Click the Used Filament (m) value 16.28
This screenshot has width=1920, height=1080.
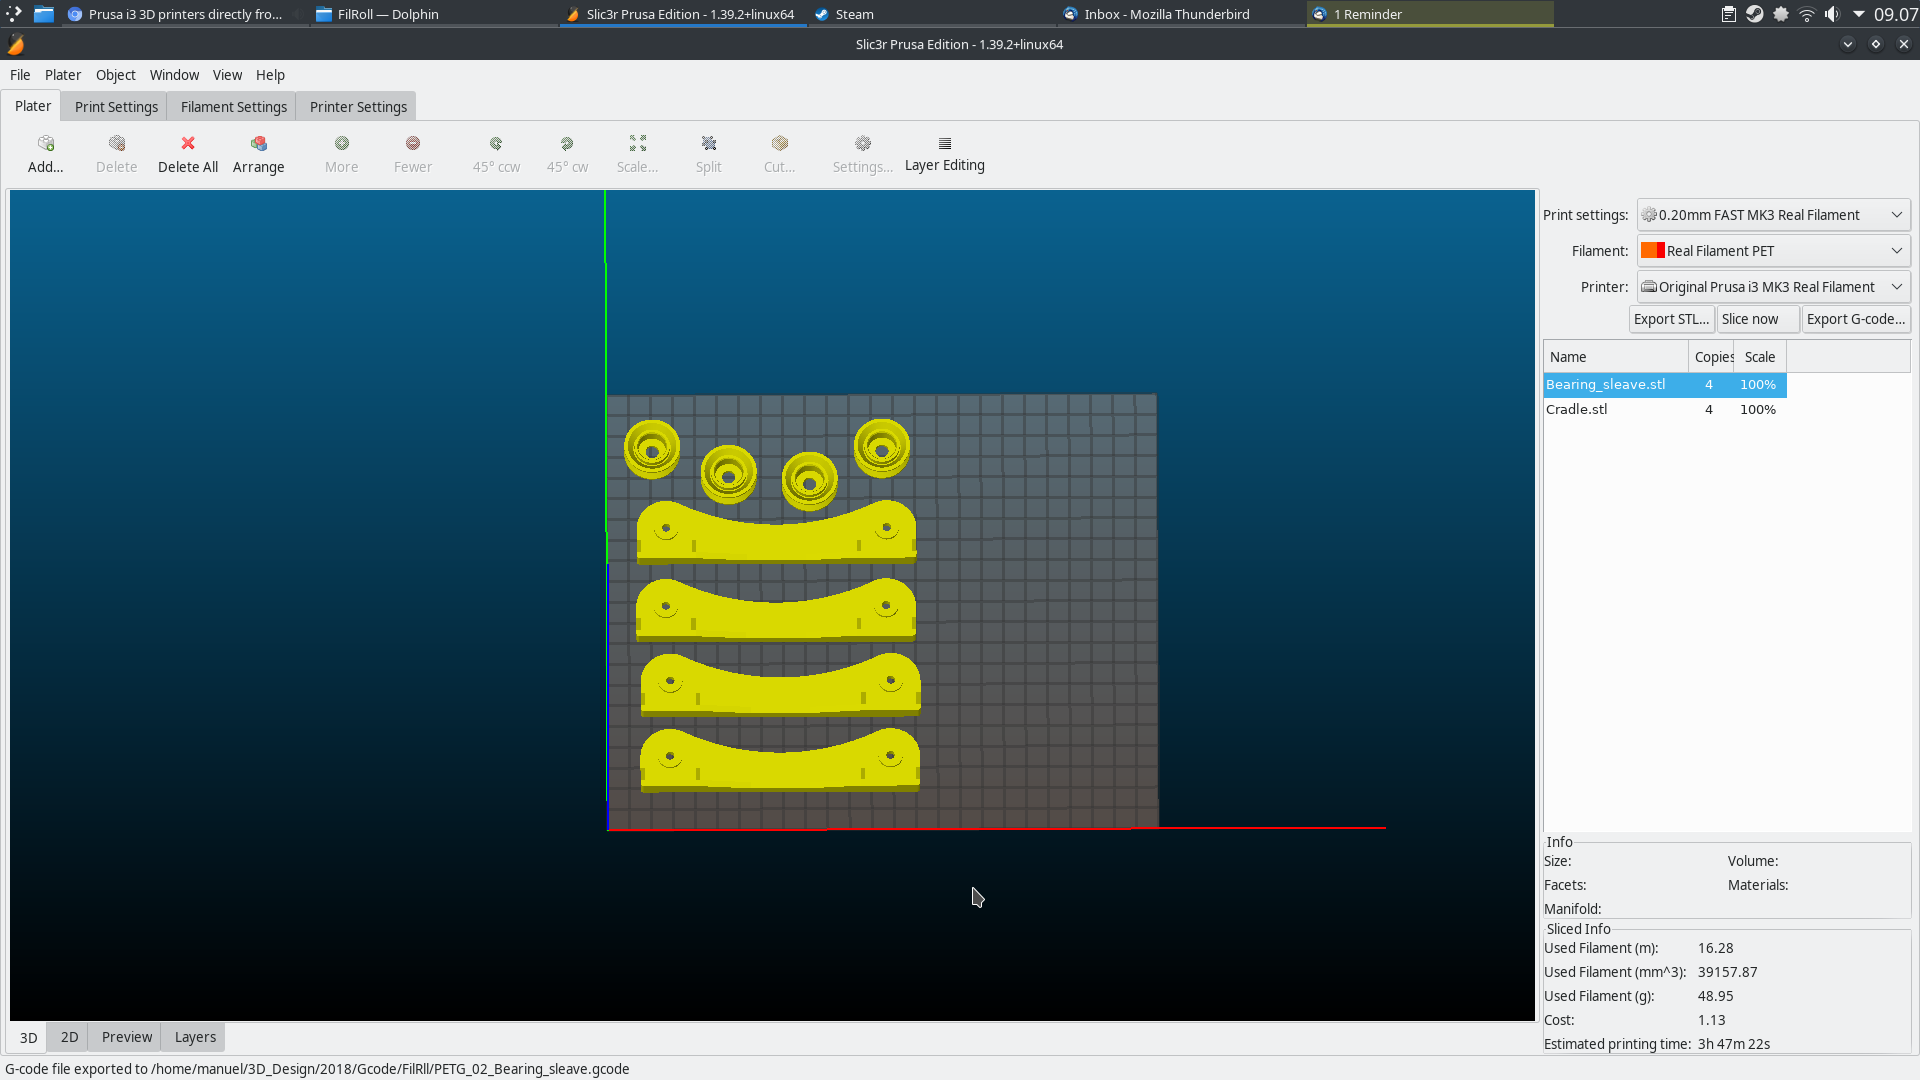point(1716,948)
